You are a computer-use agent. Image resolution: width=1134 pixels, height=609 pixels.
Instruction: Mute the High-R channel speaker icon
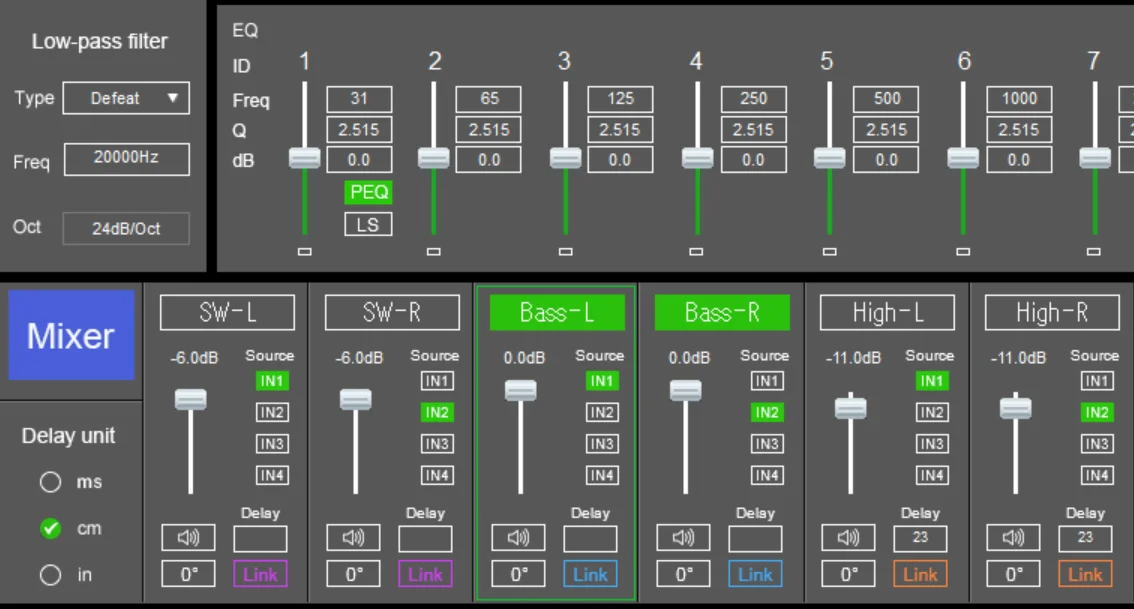1013,538
